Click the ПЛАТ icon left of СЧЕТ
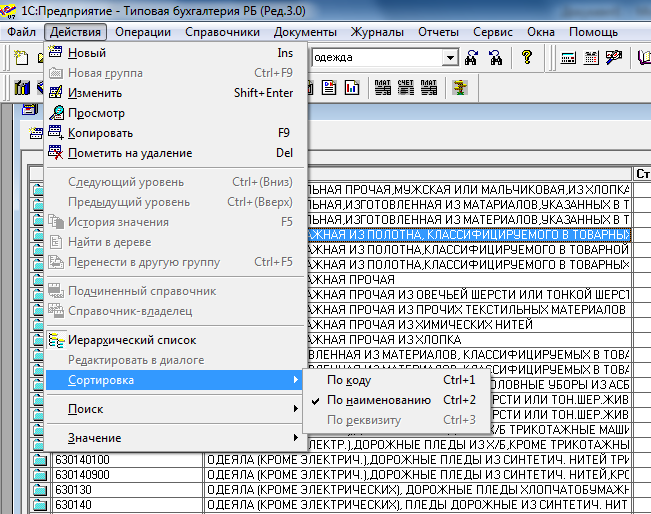 (382, 88)
